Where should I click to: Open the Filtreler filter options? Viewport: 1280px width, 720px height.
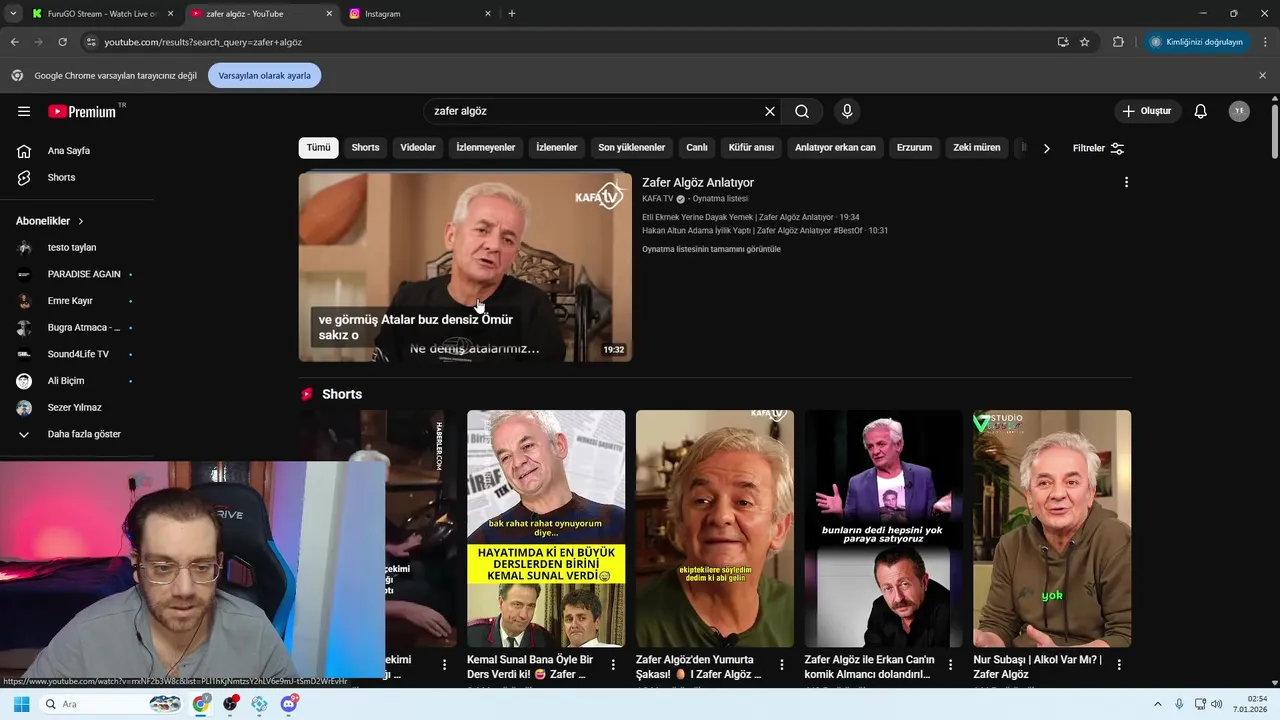click(x=1098, y=148)
